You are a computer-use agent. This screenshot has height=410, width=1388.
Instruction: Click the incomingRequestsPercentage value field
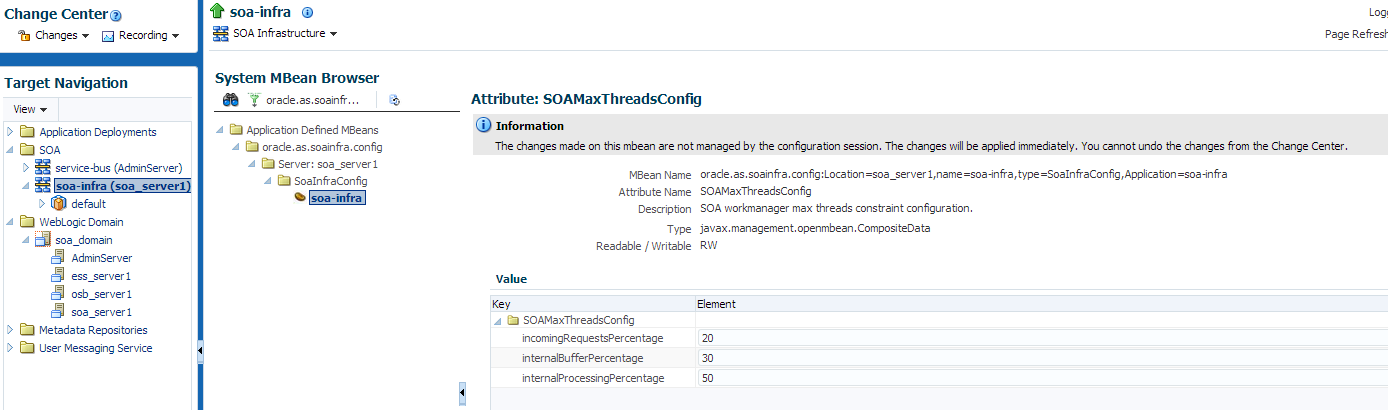(1041, 338)
